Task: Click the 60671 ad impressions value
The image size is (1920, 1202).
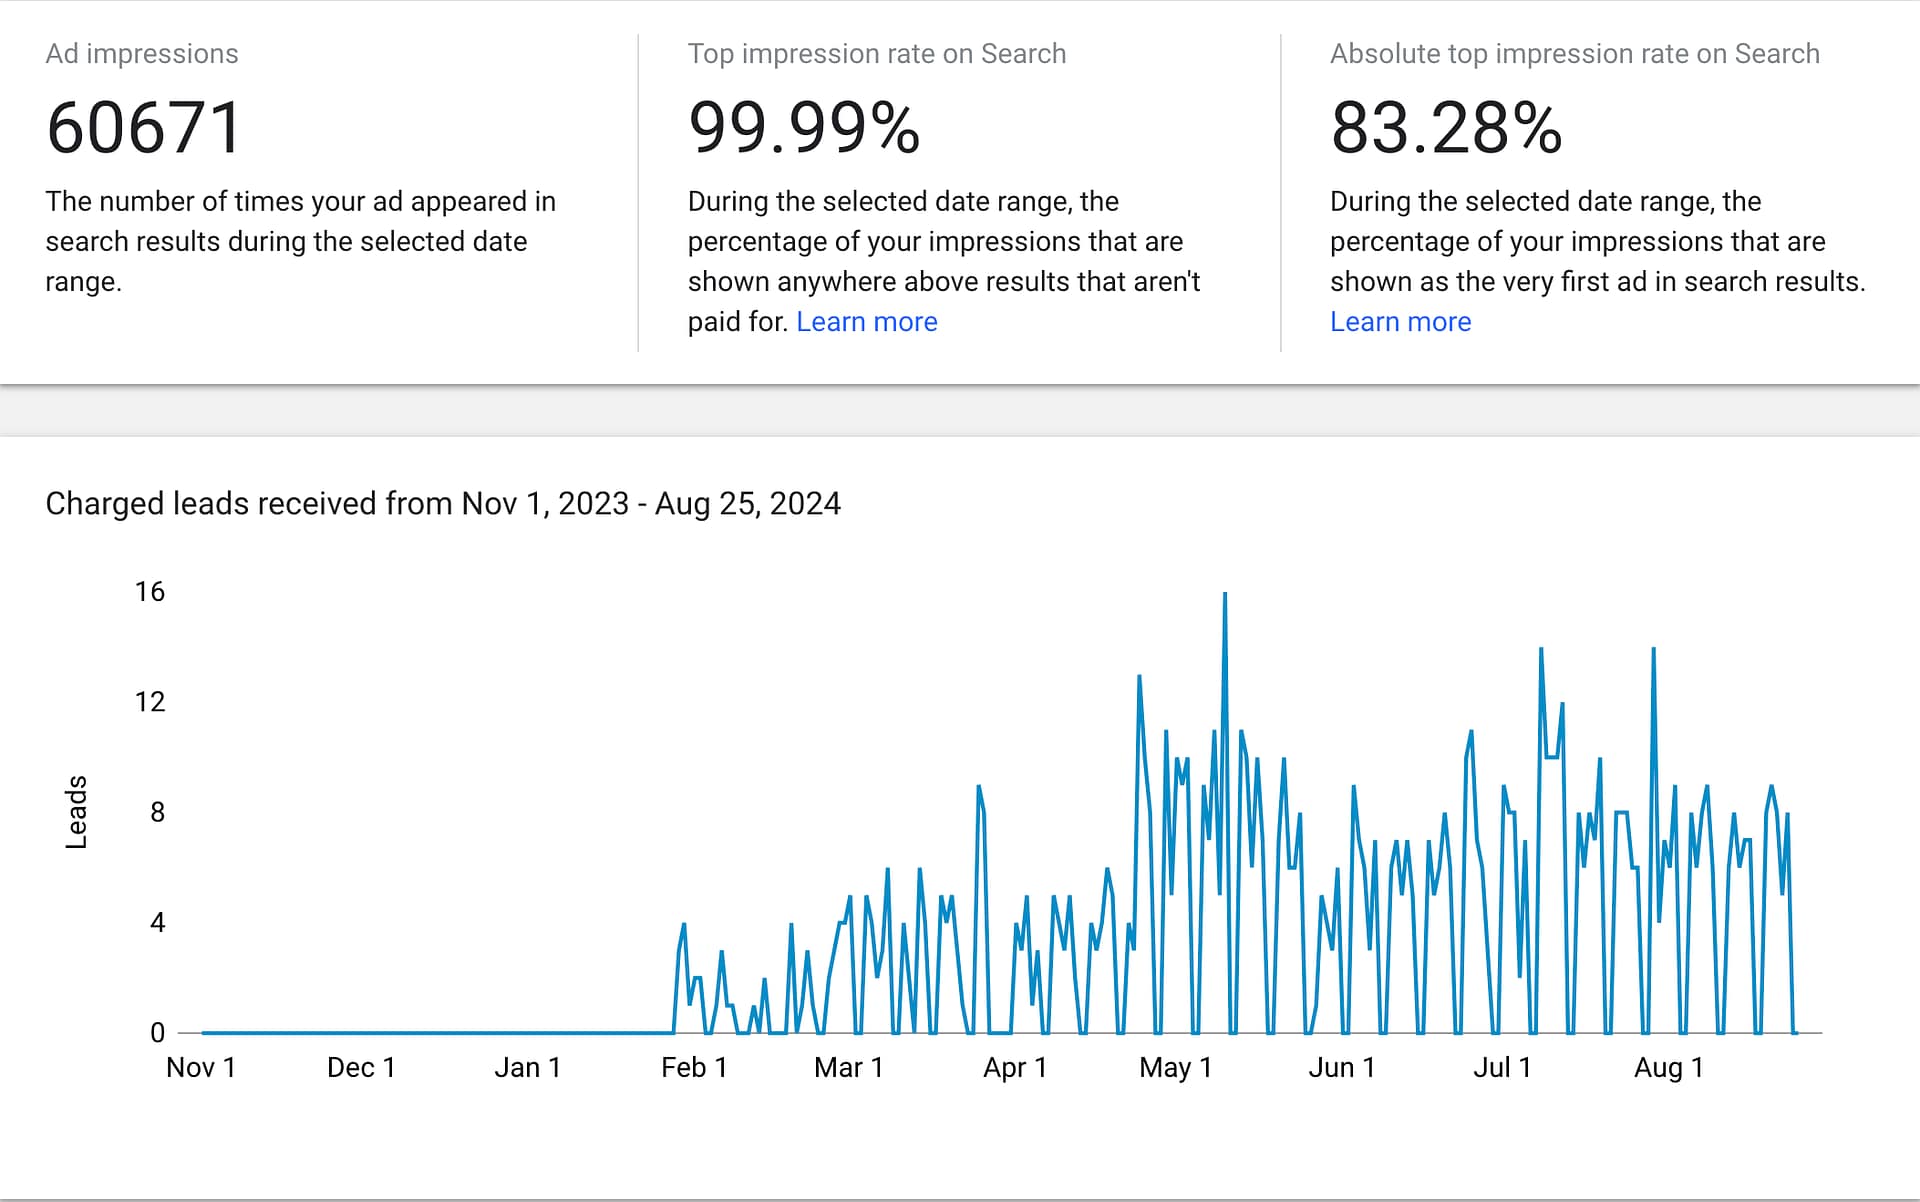Action: [x=144, y=128]
